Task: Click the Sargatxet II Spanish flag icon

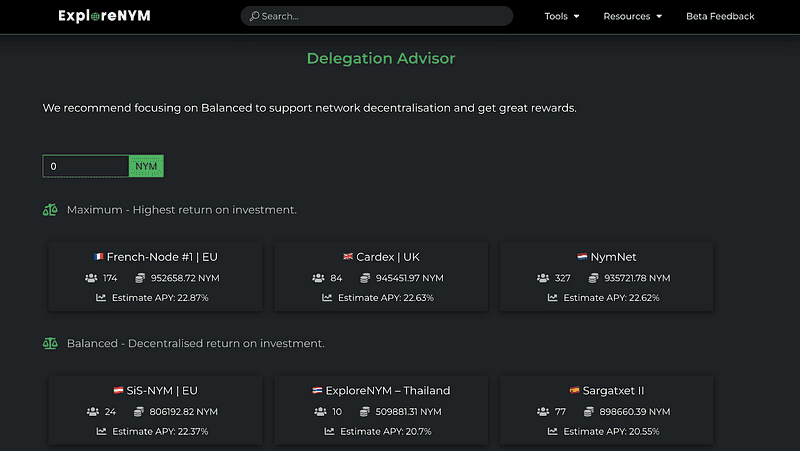Action: pos(574,391)
